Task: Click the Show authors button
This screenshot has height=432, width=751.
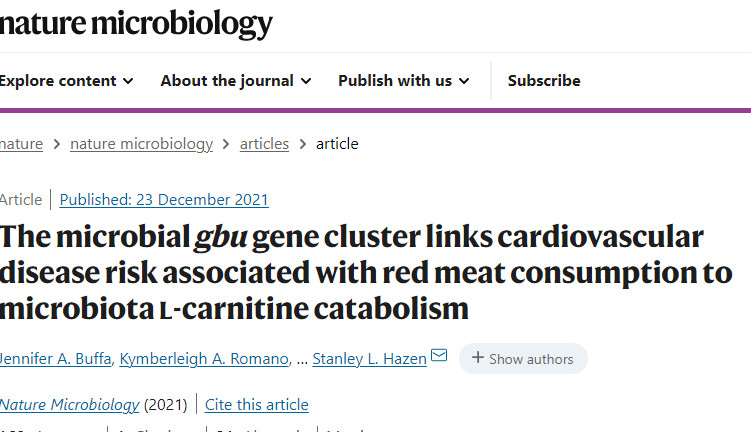Action: pyautogui.click(x=523, y=358)
